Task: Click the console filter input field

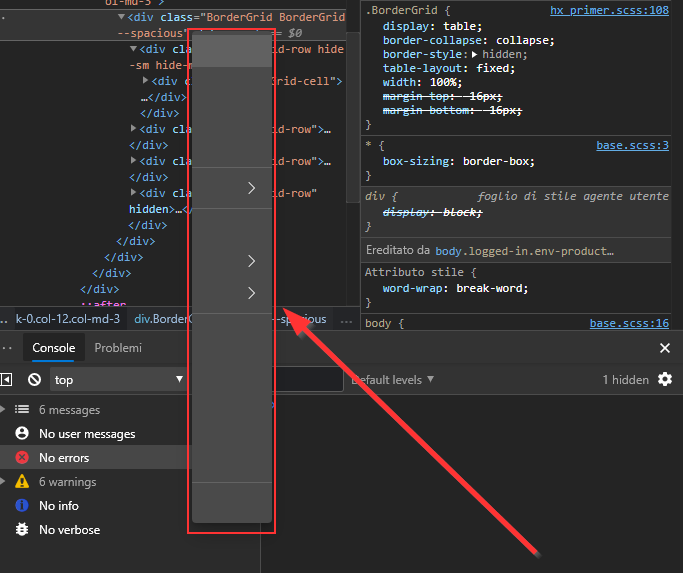Action: (307, 380)
